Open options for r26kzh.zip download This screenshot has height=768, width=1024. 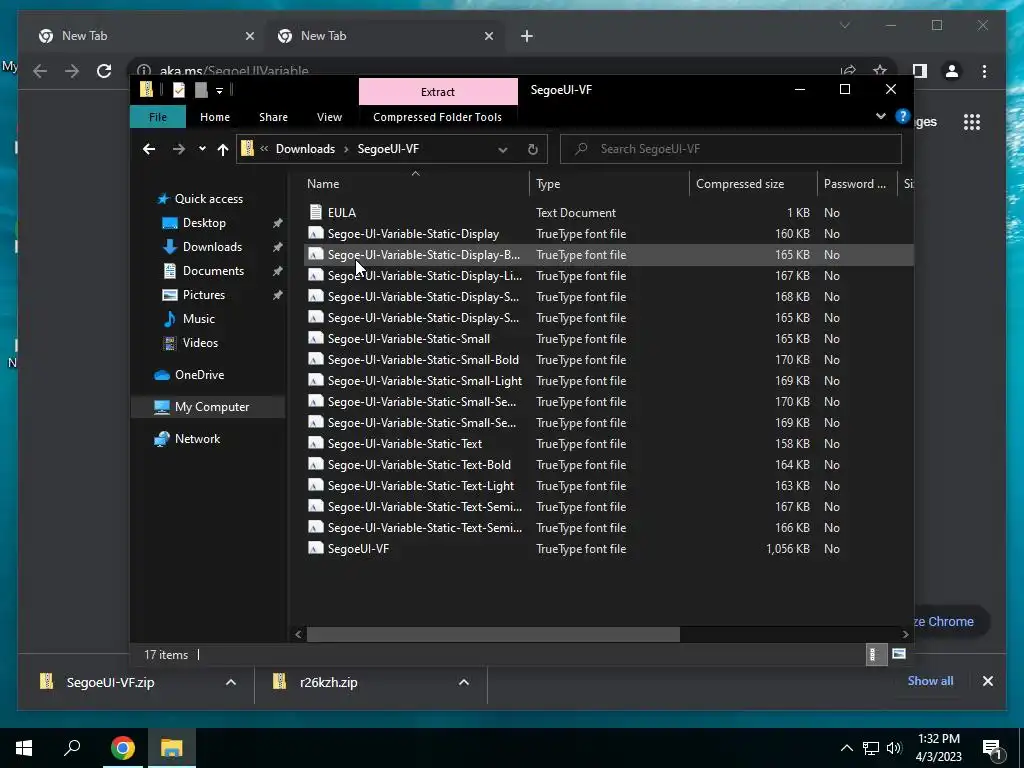click(x=464, y=682)
